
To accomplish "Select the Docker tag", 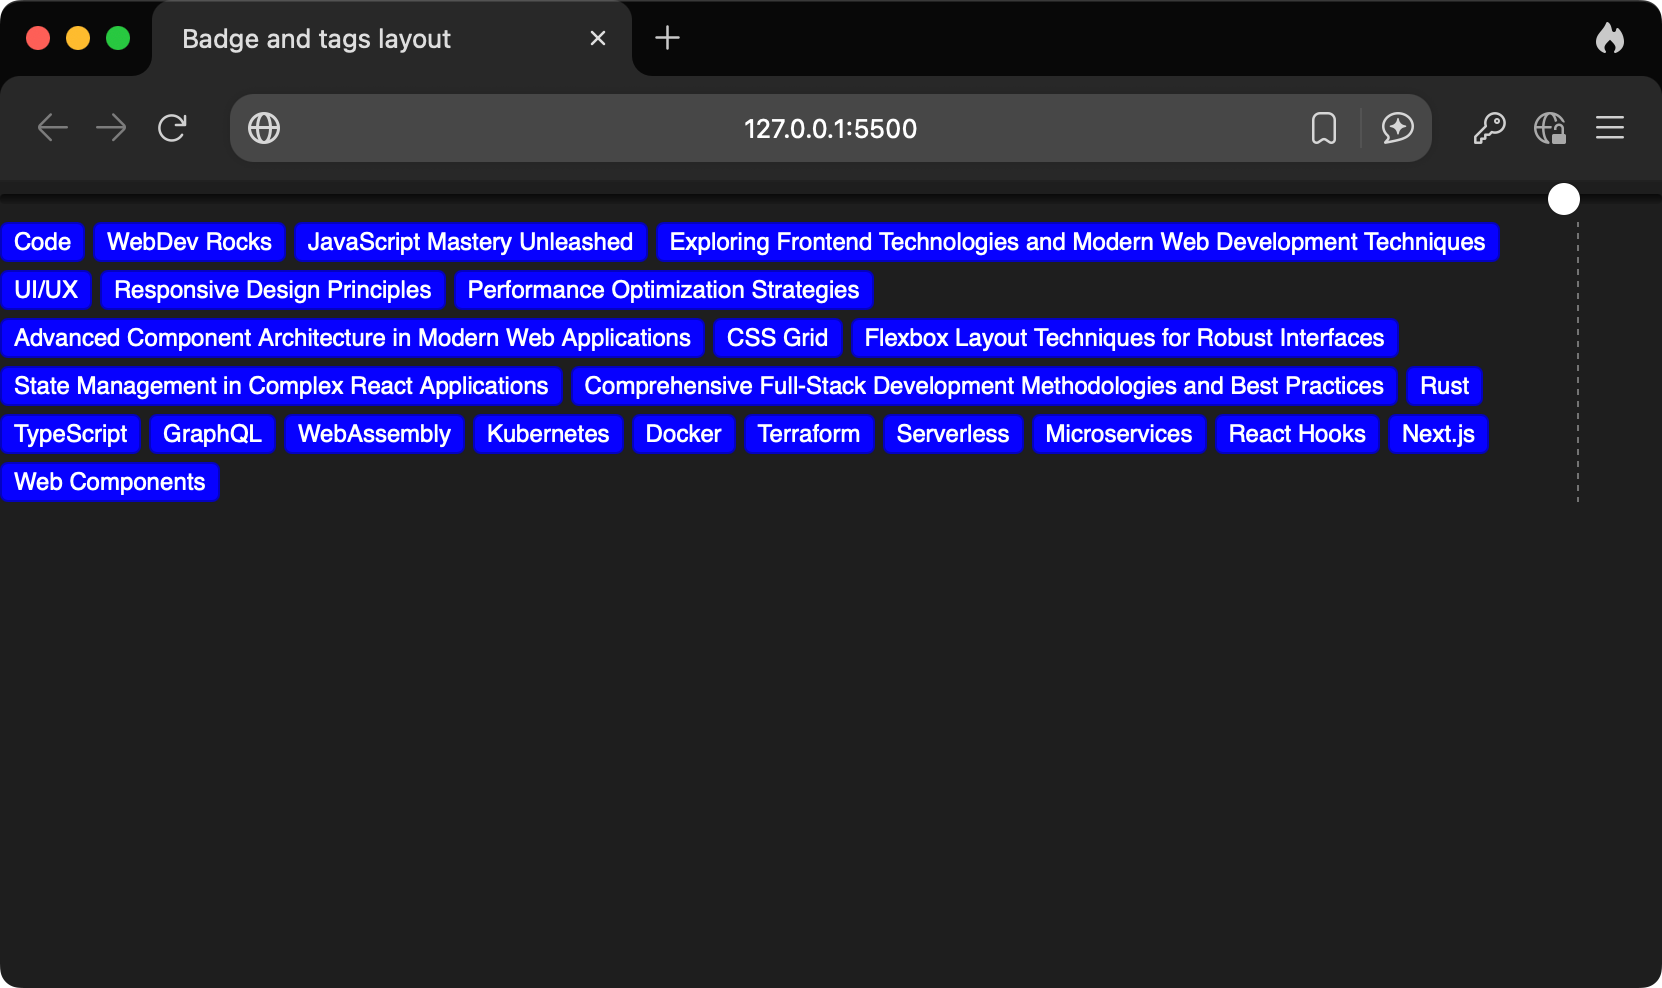I will pos(683,434).
